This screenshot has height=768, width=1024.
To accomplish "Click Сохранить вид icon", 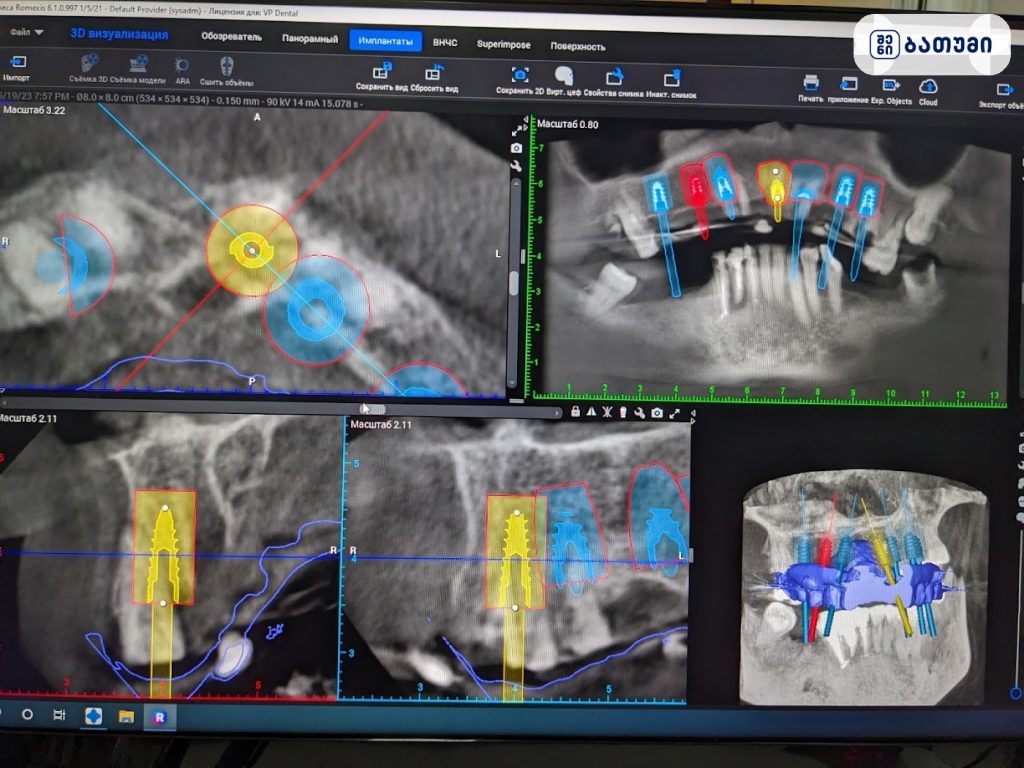I will pyautogui.click(x=382, y=71).
